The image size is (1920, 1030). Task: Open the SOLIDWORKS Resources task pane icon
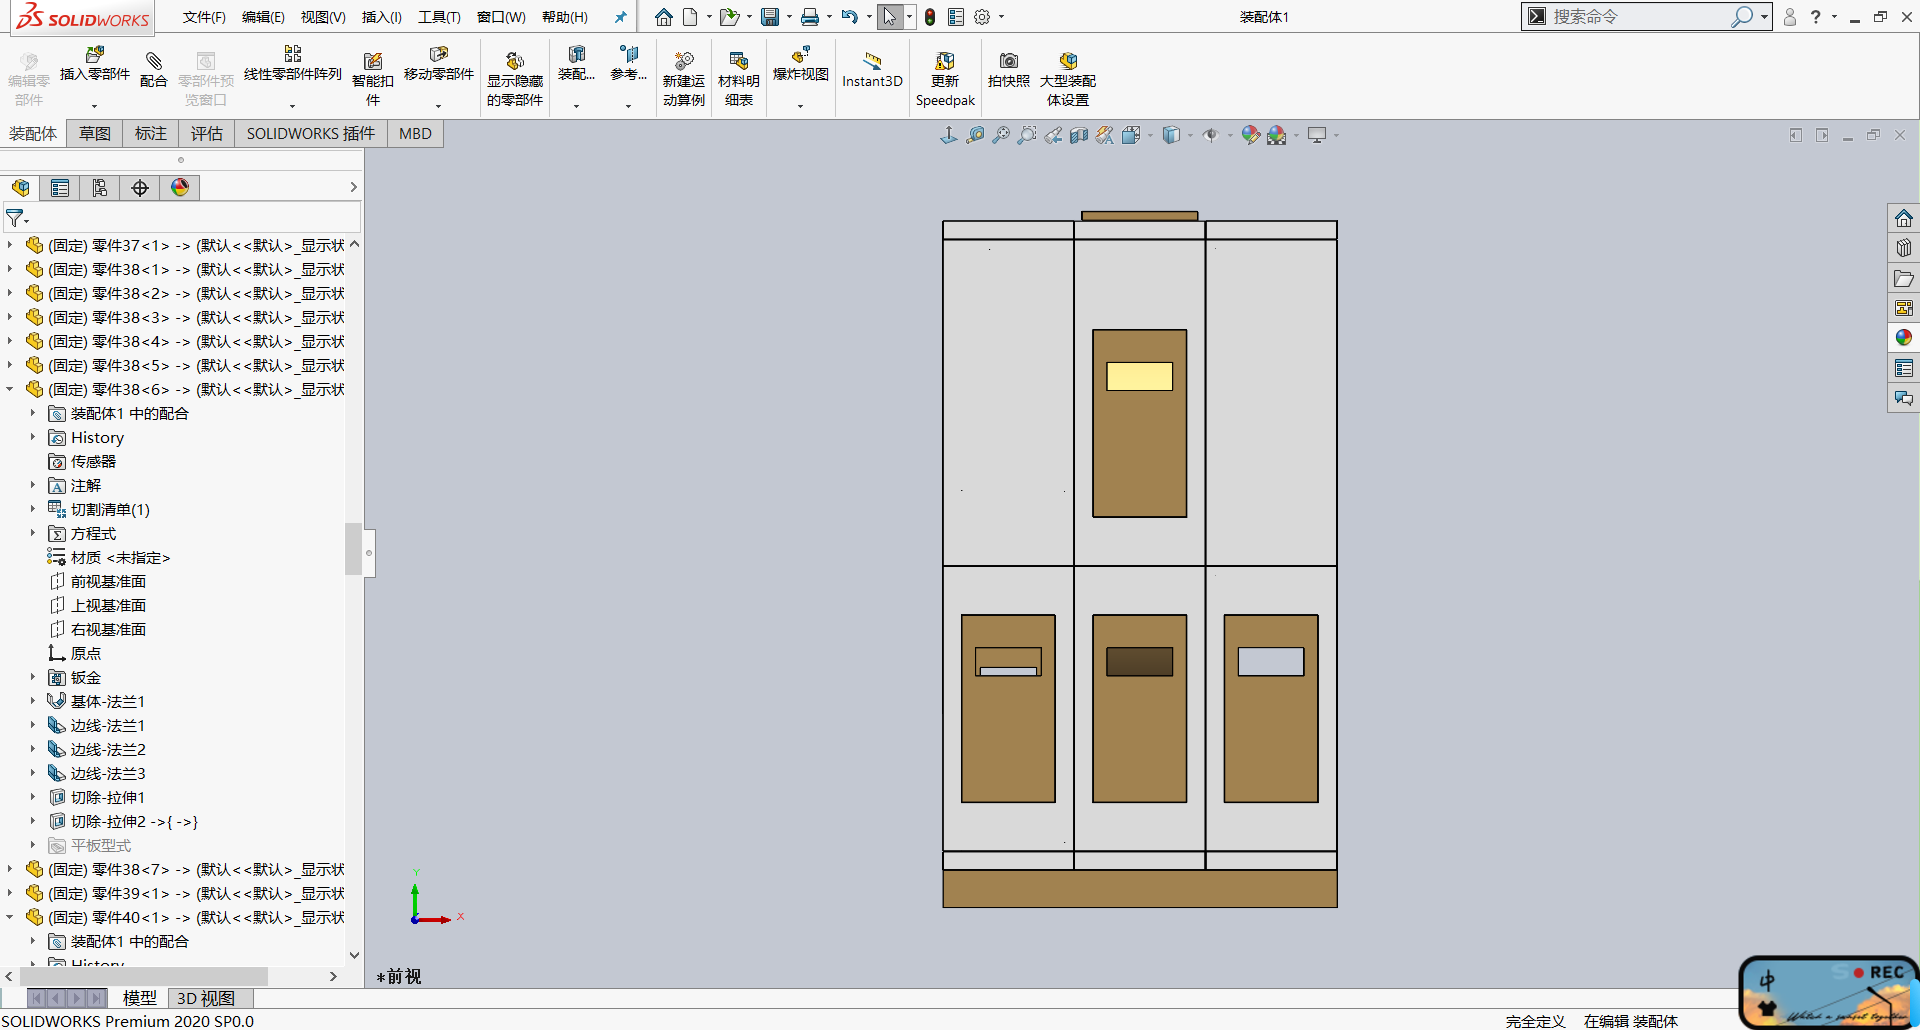tap(1904, 218)
